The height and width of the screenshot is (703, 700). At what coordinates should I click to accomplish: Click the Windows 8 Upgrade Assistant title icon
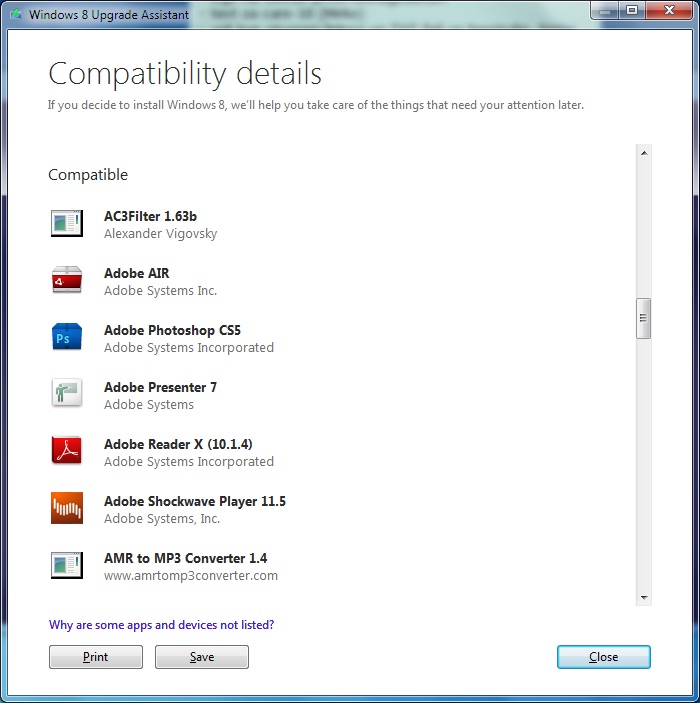(16, 14)
